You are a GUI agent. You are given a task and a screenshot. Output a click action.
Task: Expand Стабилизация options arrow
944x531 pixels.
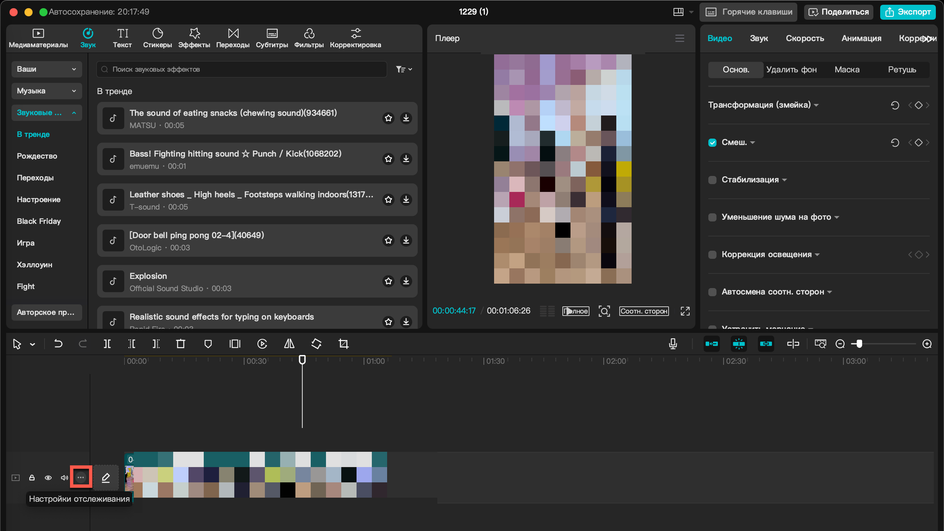click(784, 180)
